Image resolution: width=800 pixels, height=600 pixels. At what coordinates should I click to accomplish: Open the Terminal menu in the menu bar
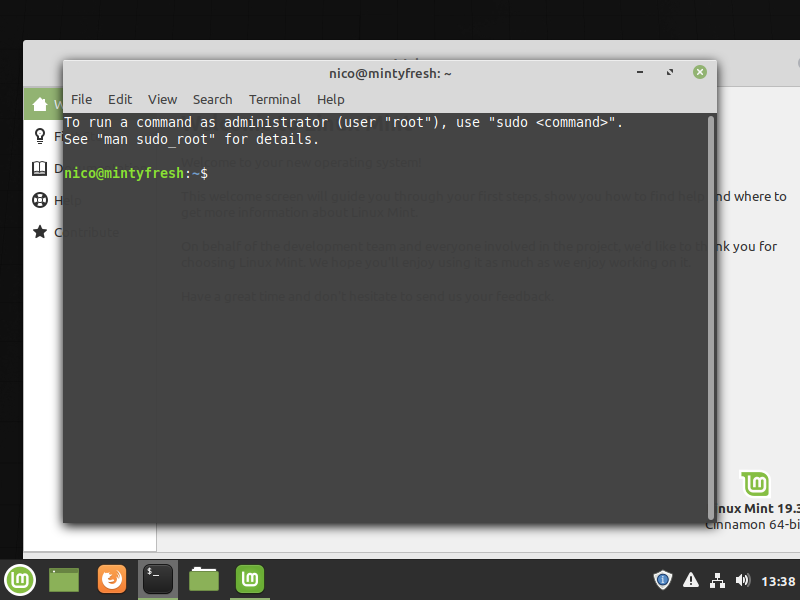pos(275,99)
